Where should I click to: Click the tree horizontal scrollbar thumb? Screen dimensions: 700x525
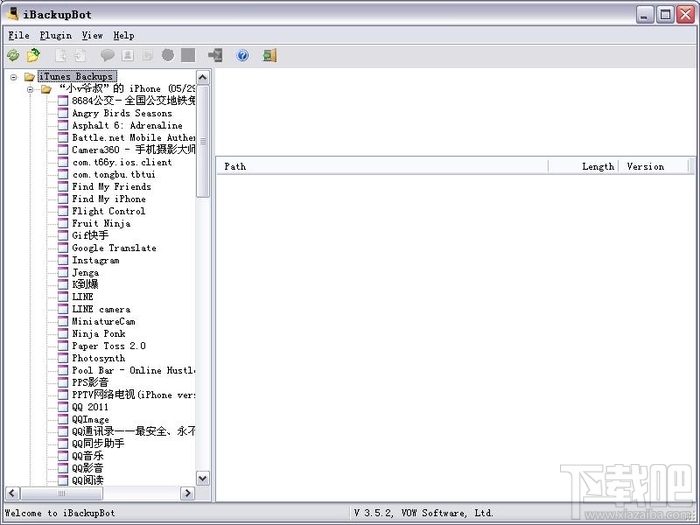coord(62,493)
